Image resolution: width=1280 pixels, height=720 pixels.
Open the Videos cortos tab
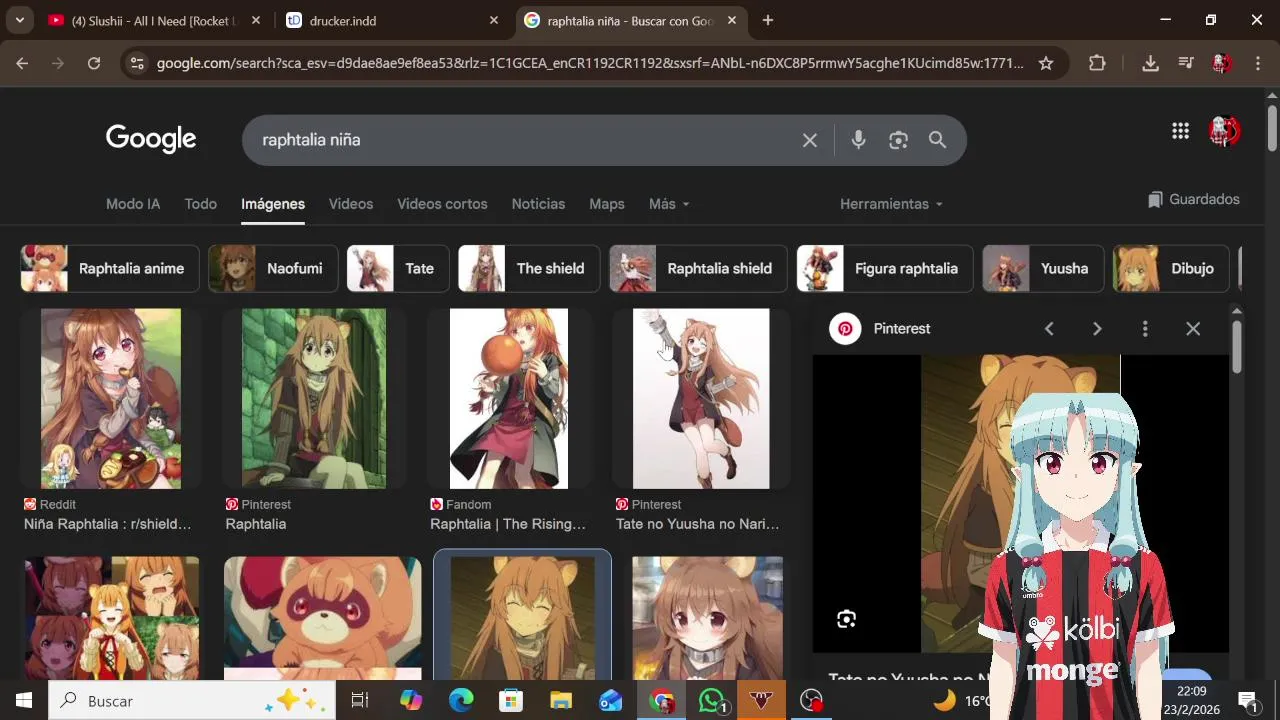point(442,204)
